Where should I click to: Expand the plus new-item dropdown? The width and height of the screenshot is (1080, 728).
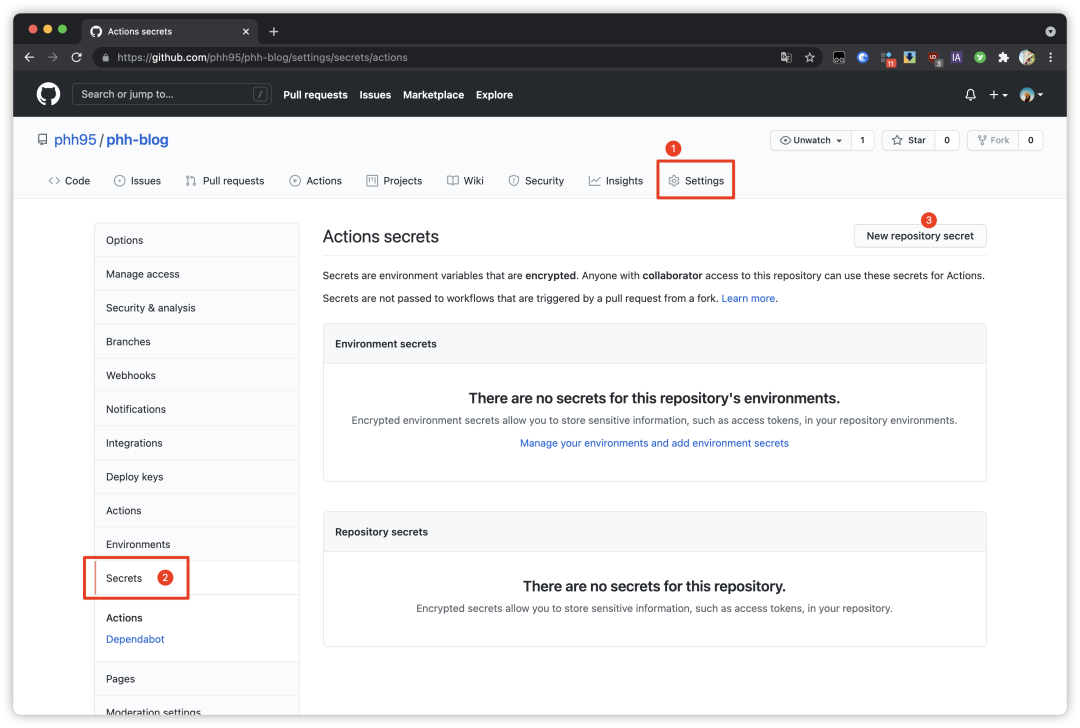coord(999,94)
